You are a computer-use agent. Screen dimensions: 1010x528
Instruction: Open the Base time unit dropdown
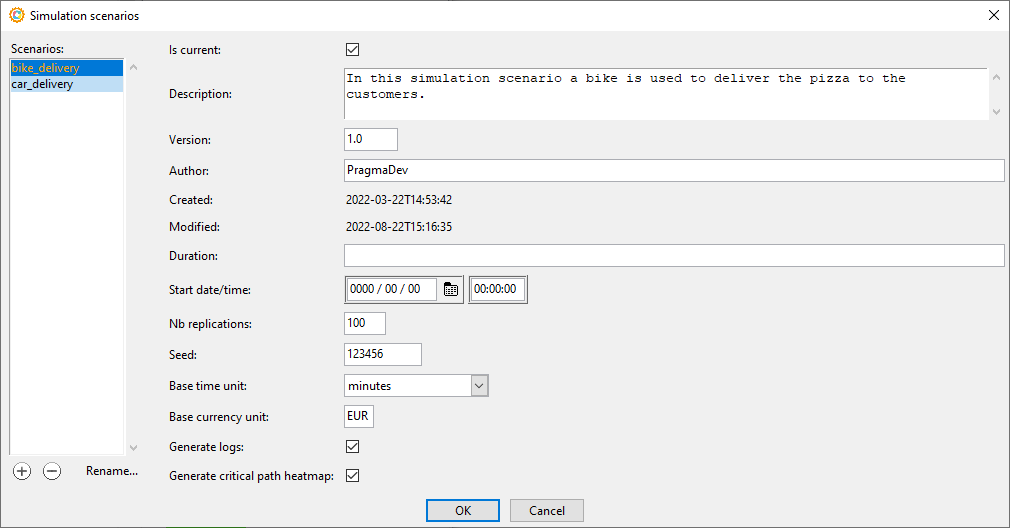(478, 386)
